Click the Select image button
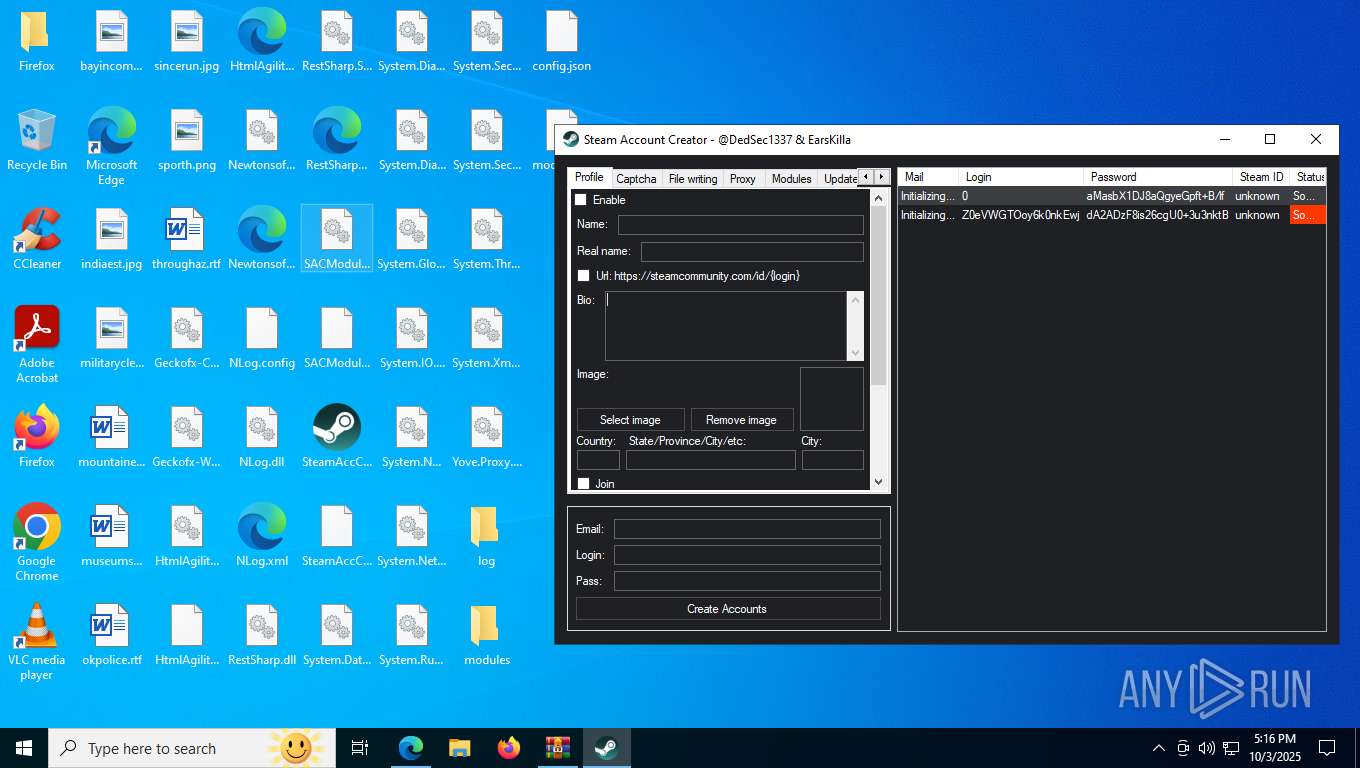The image size is (1360, 768). click(x=630, y=420)
